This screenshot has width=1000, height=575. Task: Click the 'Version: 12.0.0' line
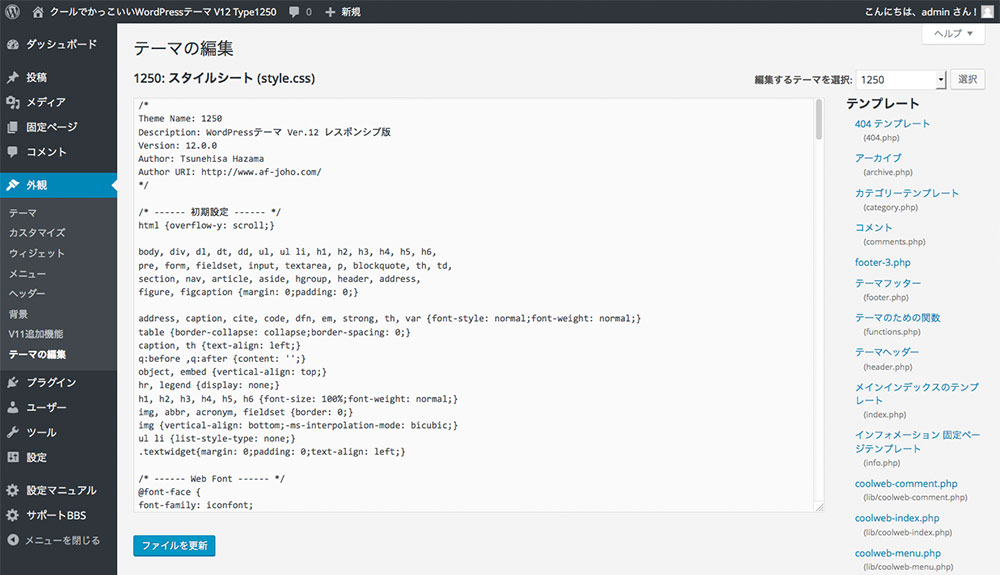pos(177,145)
